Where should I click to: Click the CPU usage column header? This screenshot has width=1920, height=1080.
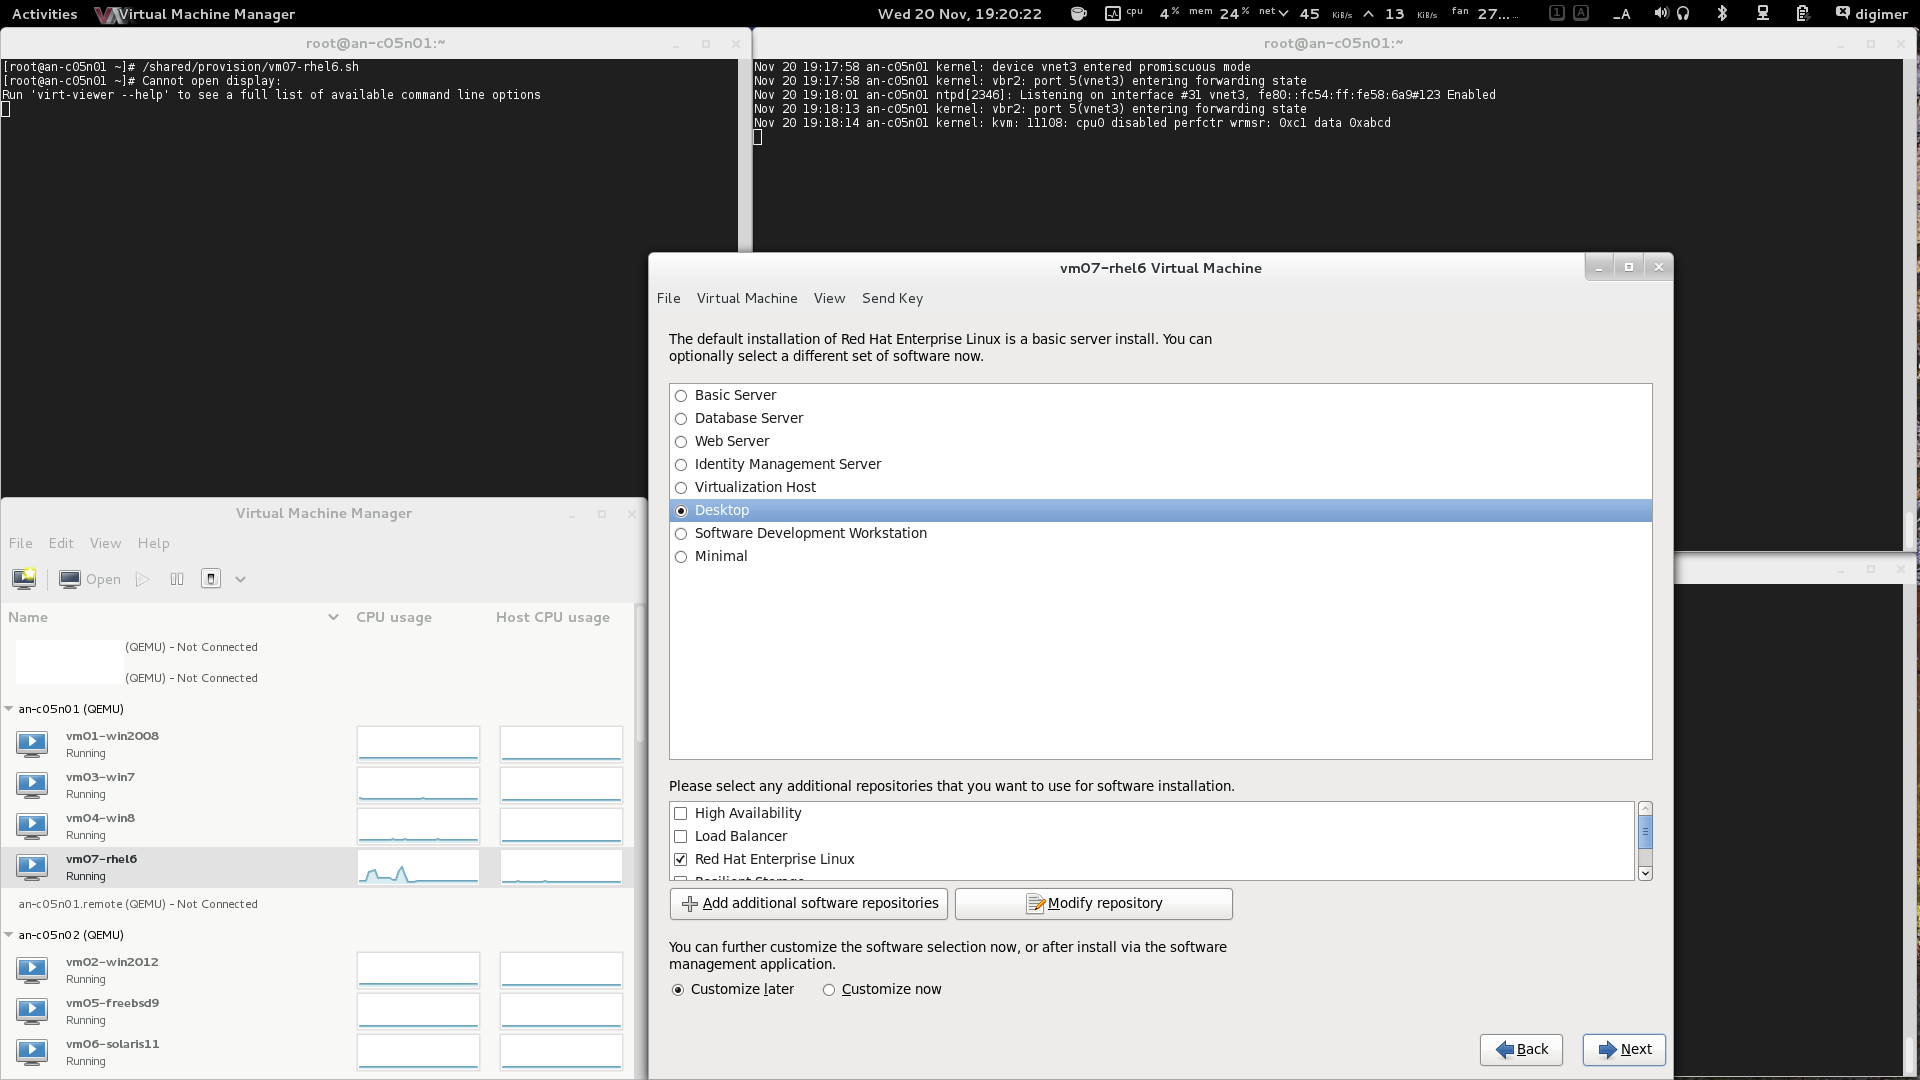point(394,617)
